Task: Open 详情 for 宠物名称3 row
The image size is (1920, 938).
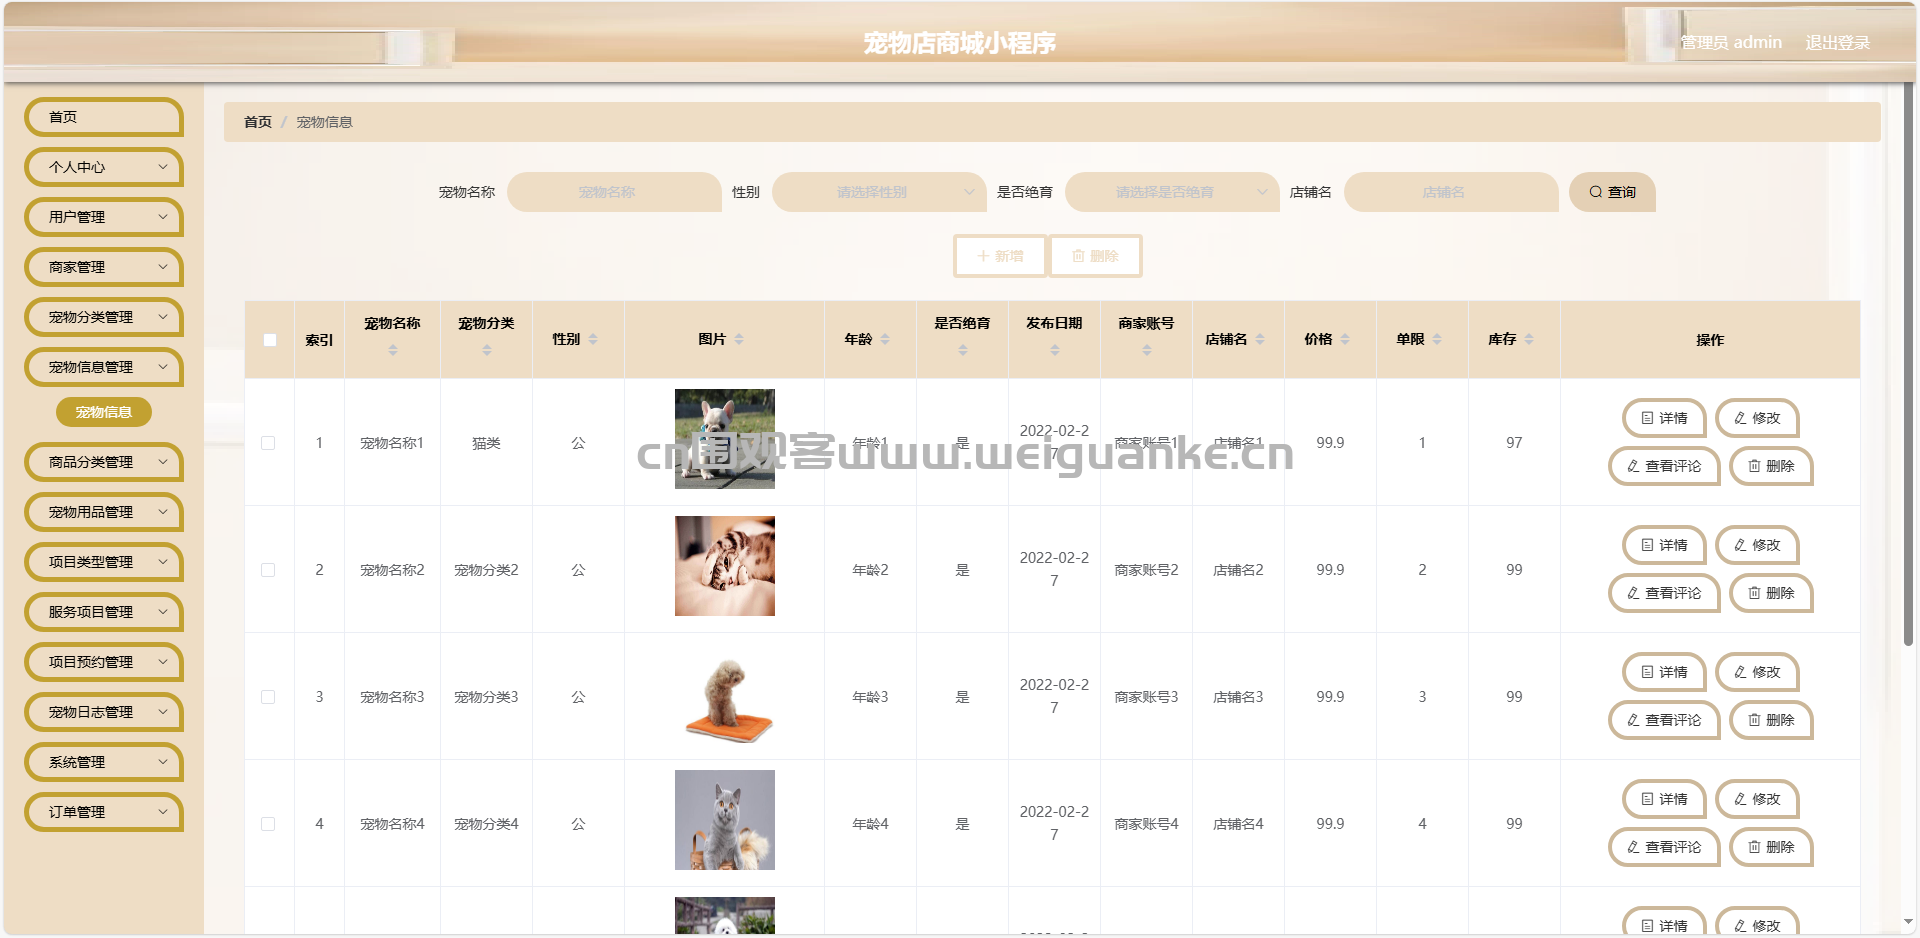Action: (1664, 672)
